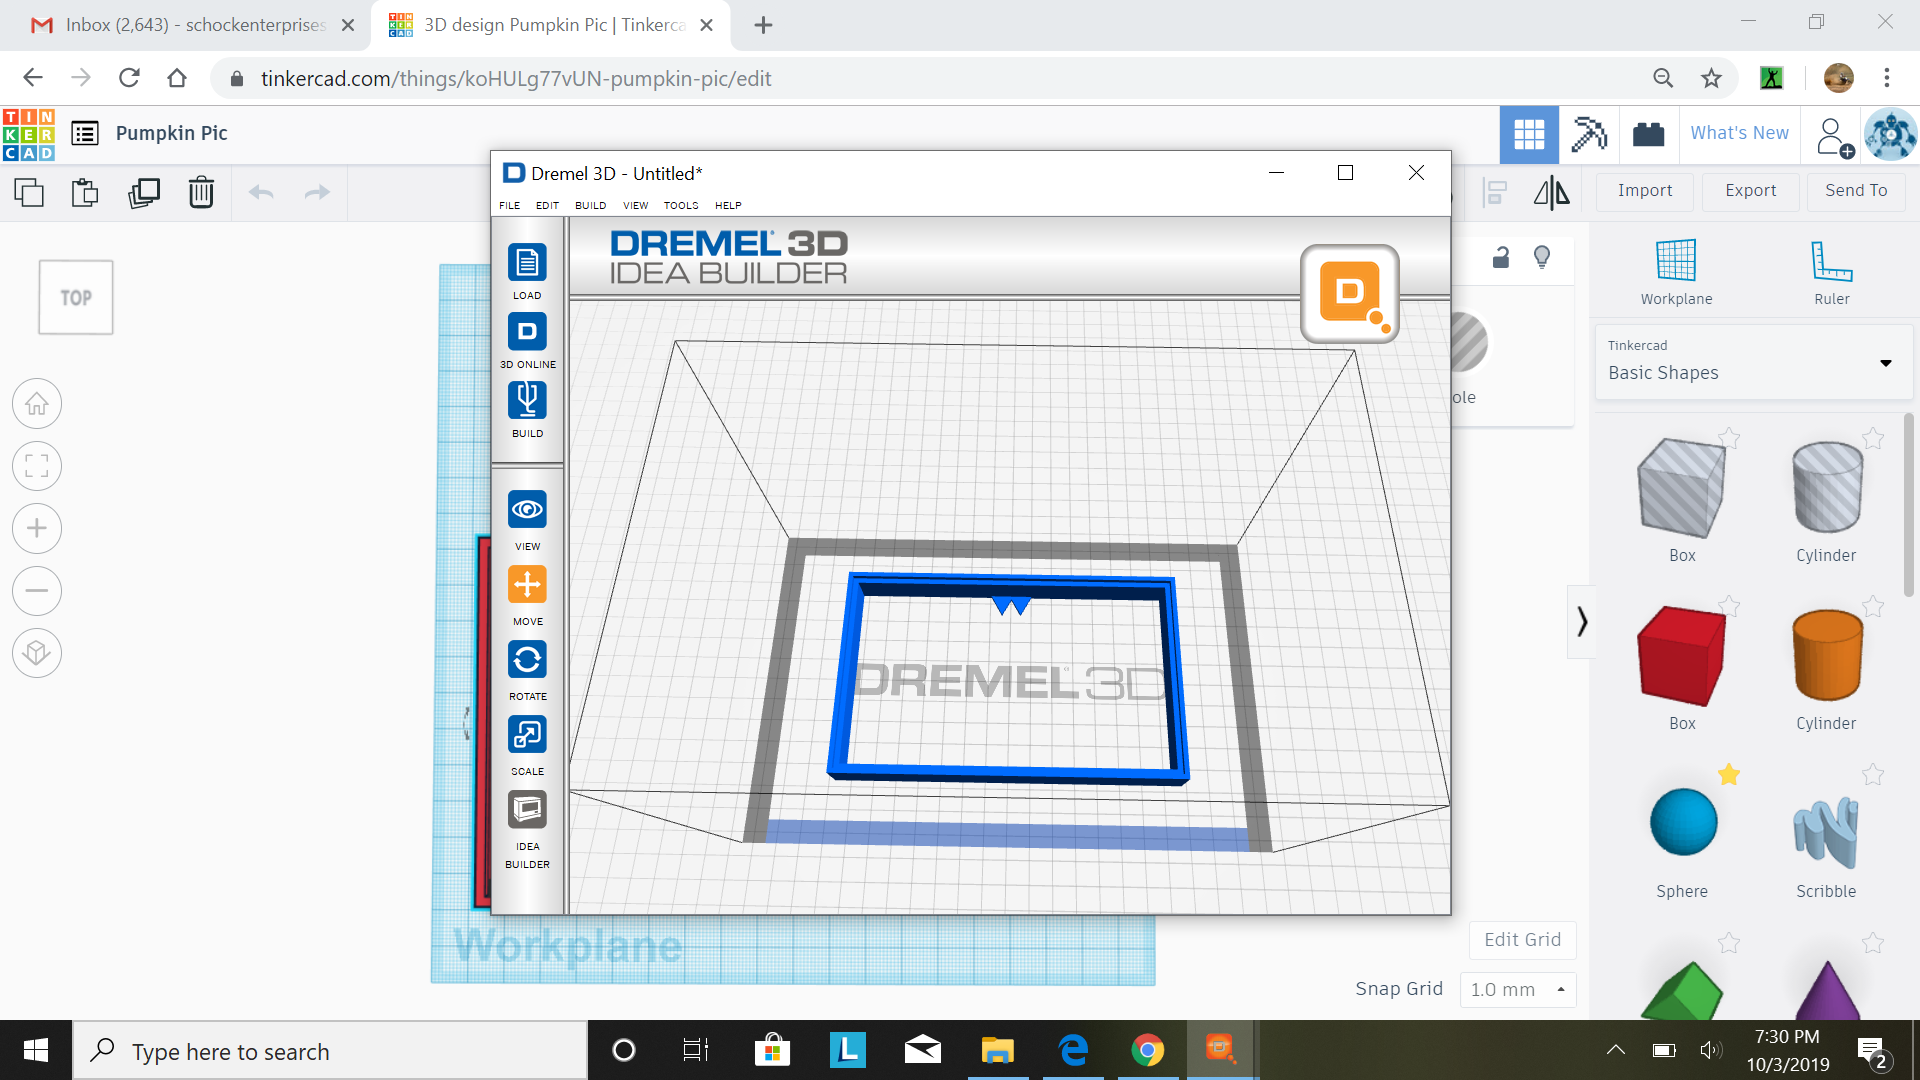Toggle the lock icon in the inspector
This screenshot has height=1080, width=1920.
tap(1499, 258)
